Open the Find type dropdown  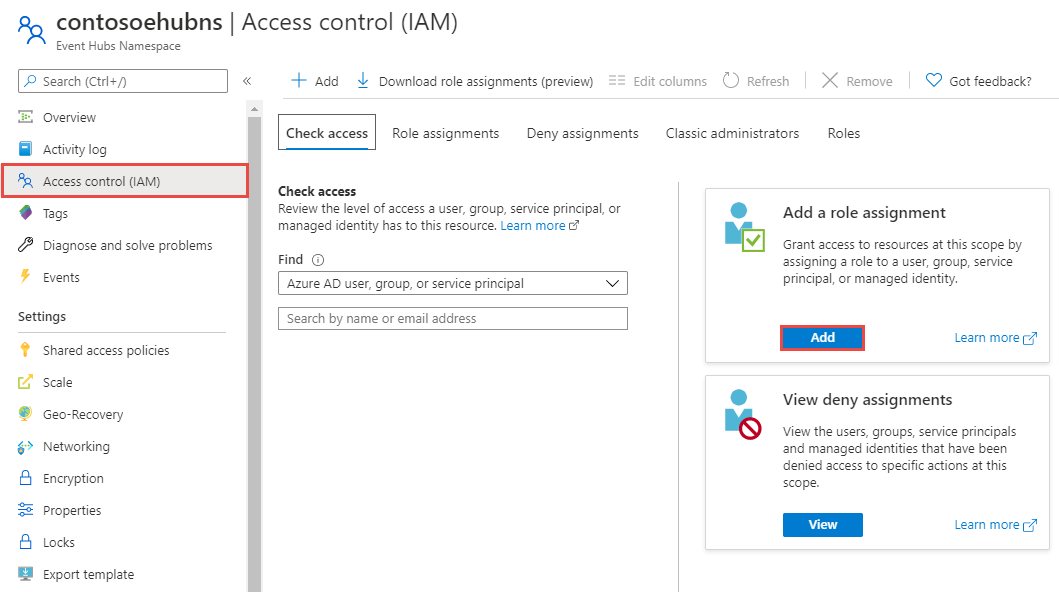coord(453,284)
